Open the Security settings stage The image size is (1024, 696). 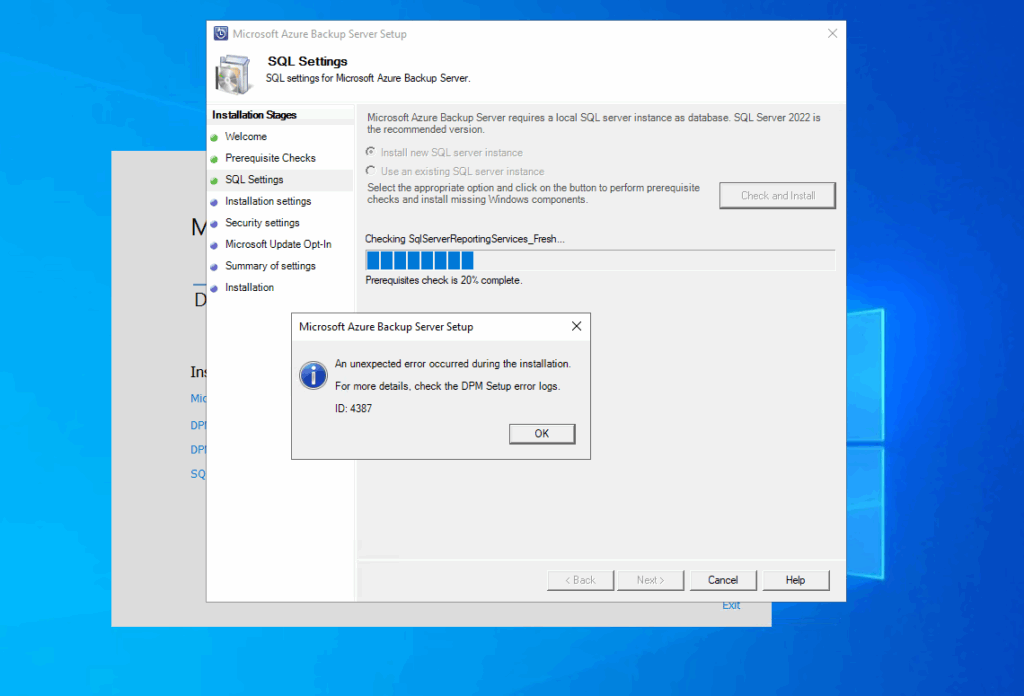coord(262,223)
